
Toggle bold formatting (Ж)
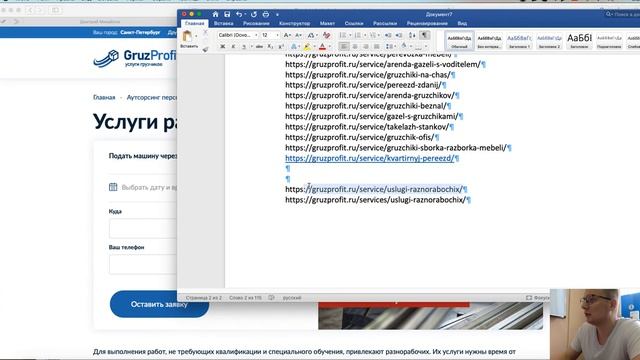click(223, 47)
